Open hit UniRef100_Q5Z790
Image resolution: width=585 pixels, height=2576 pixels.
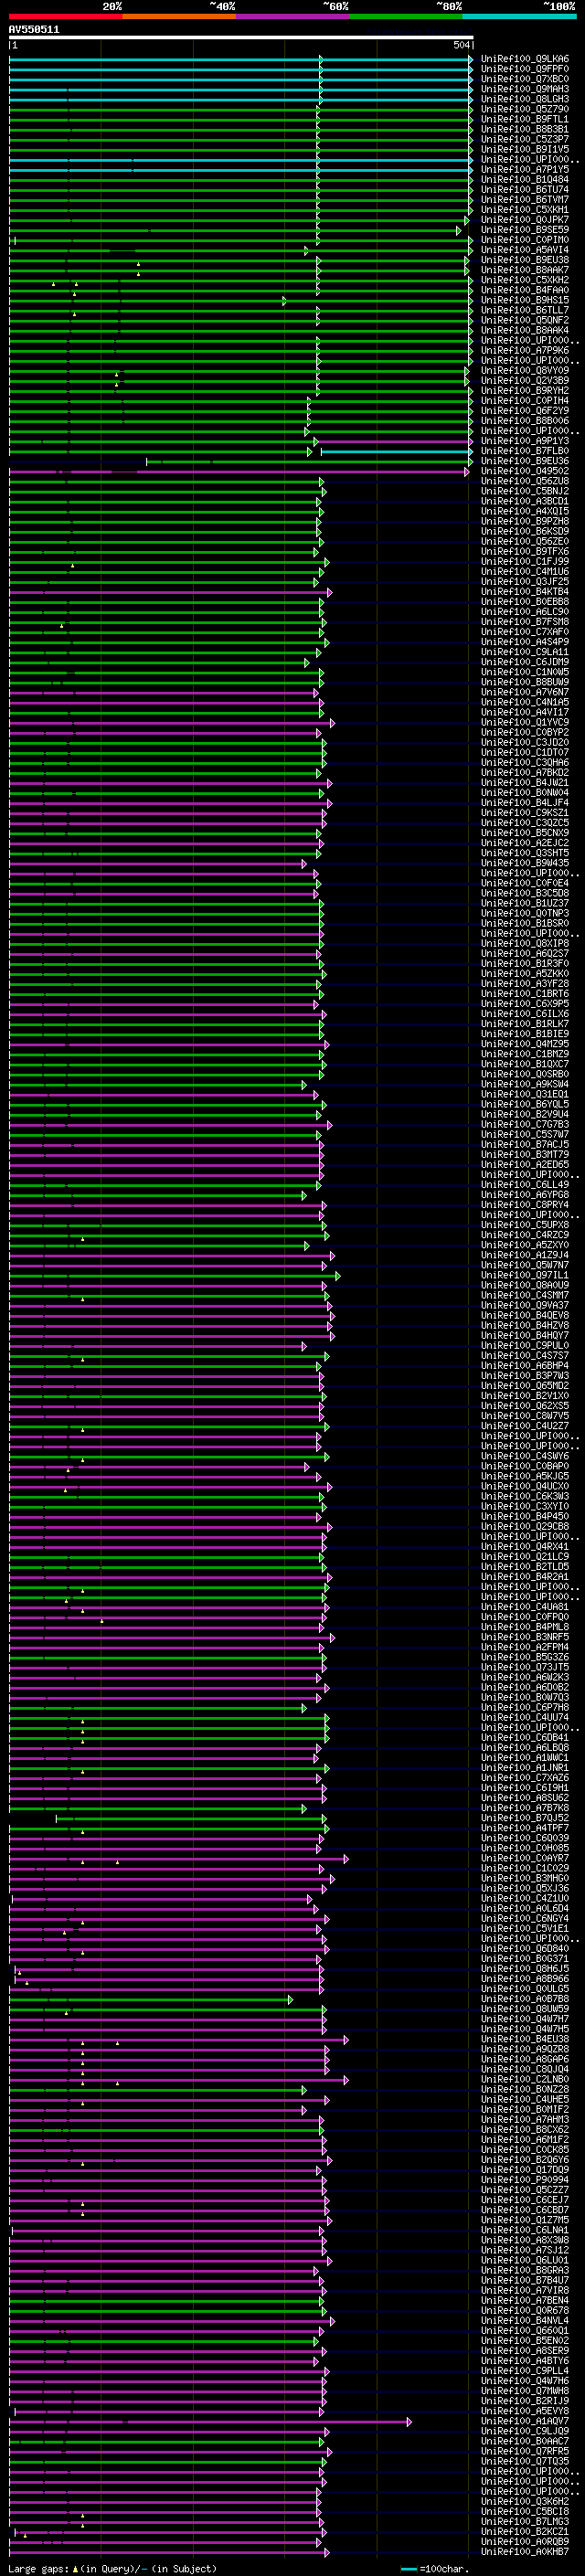pos(525,109)
